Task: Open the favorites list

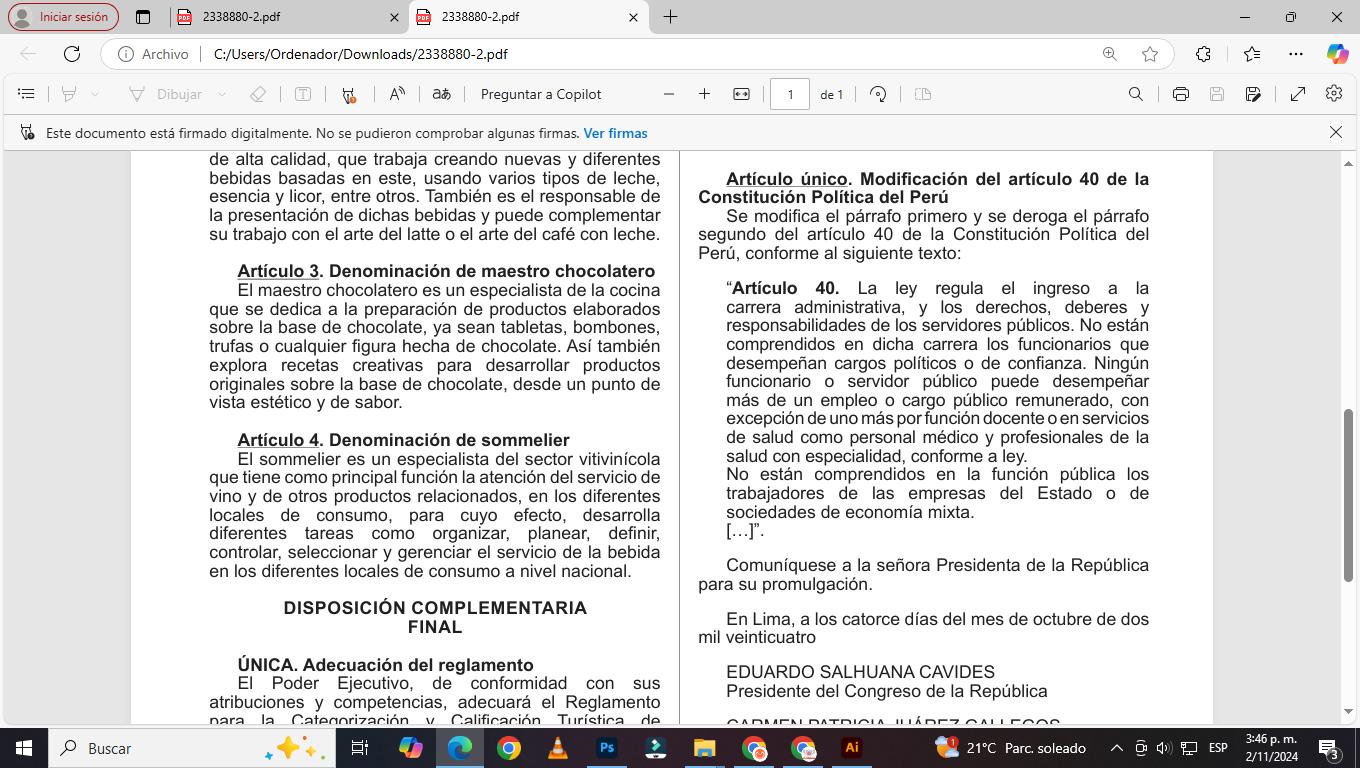Action: [1251, 54]
